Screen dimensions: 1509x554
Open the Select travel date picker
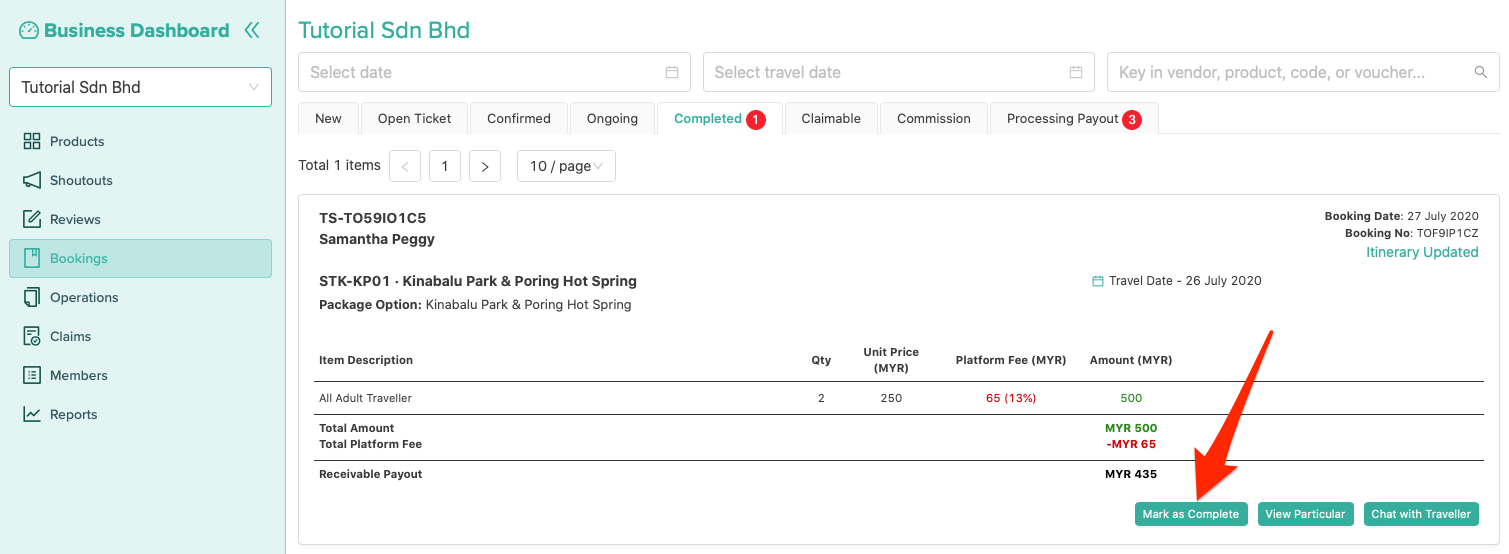[x=898, y=72]
